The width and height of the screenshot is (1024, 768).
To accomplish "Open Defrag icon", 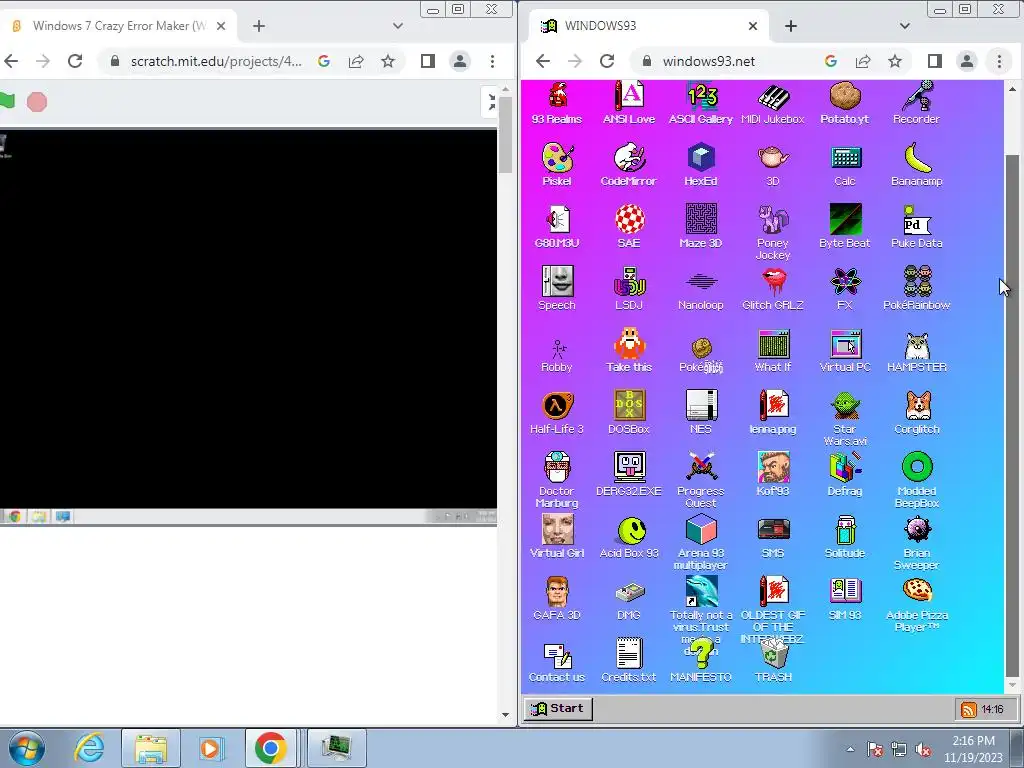I will (x=844, y=474).
